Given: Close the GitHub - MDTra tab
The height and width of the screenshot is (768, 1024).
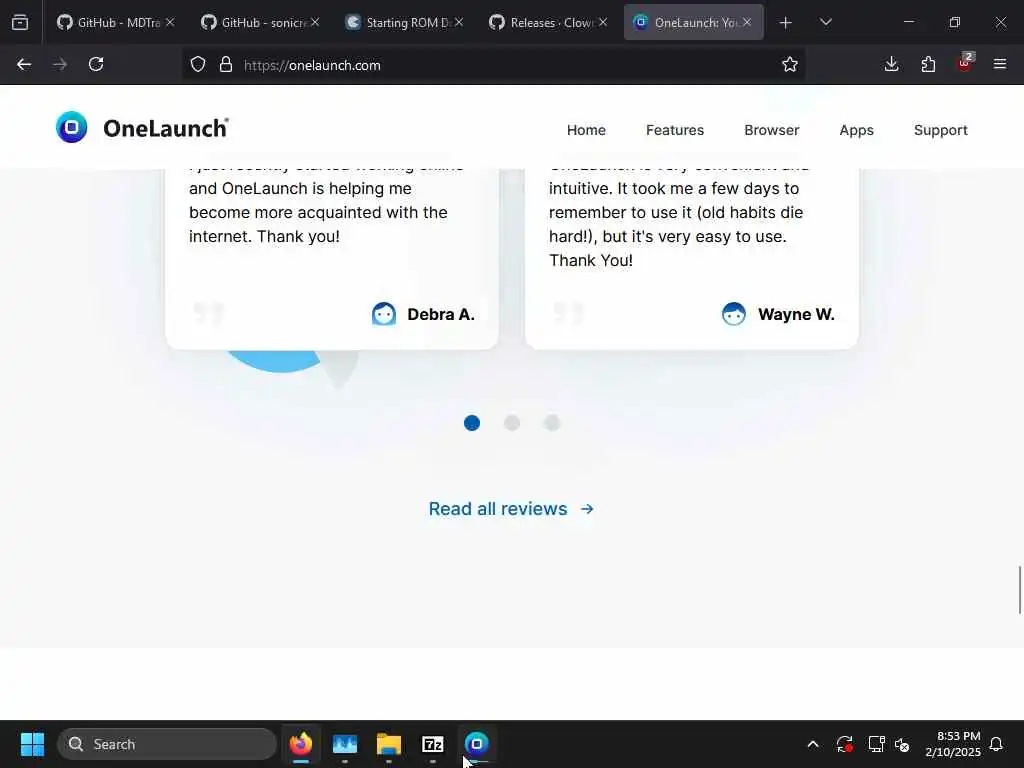Looking at the screenshot, I should 170,22.
